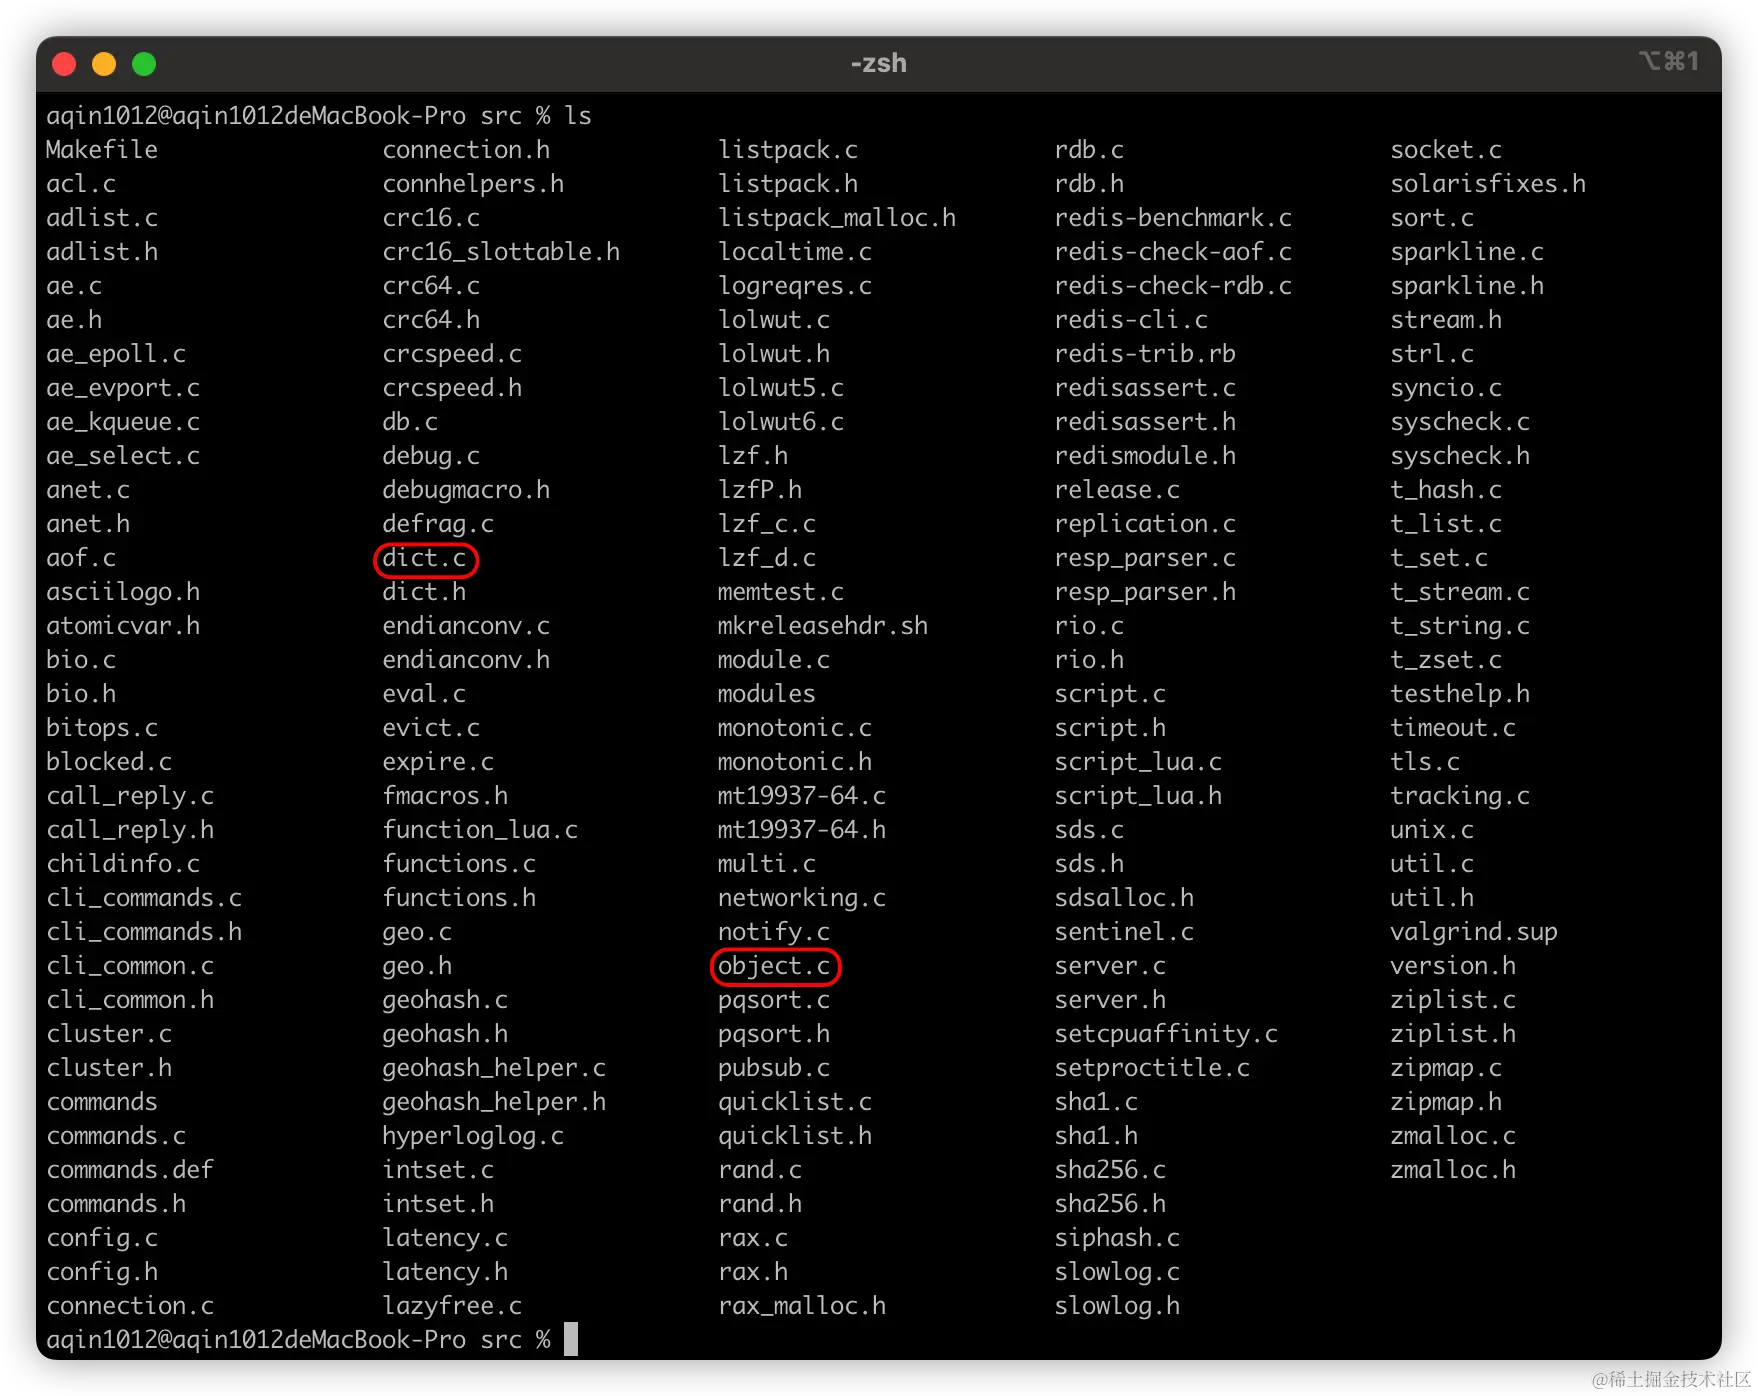Screen dimensions: 1758x1396
Task: Click the crcspeed.c file name
Action: click(x=452, y=354)
